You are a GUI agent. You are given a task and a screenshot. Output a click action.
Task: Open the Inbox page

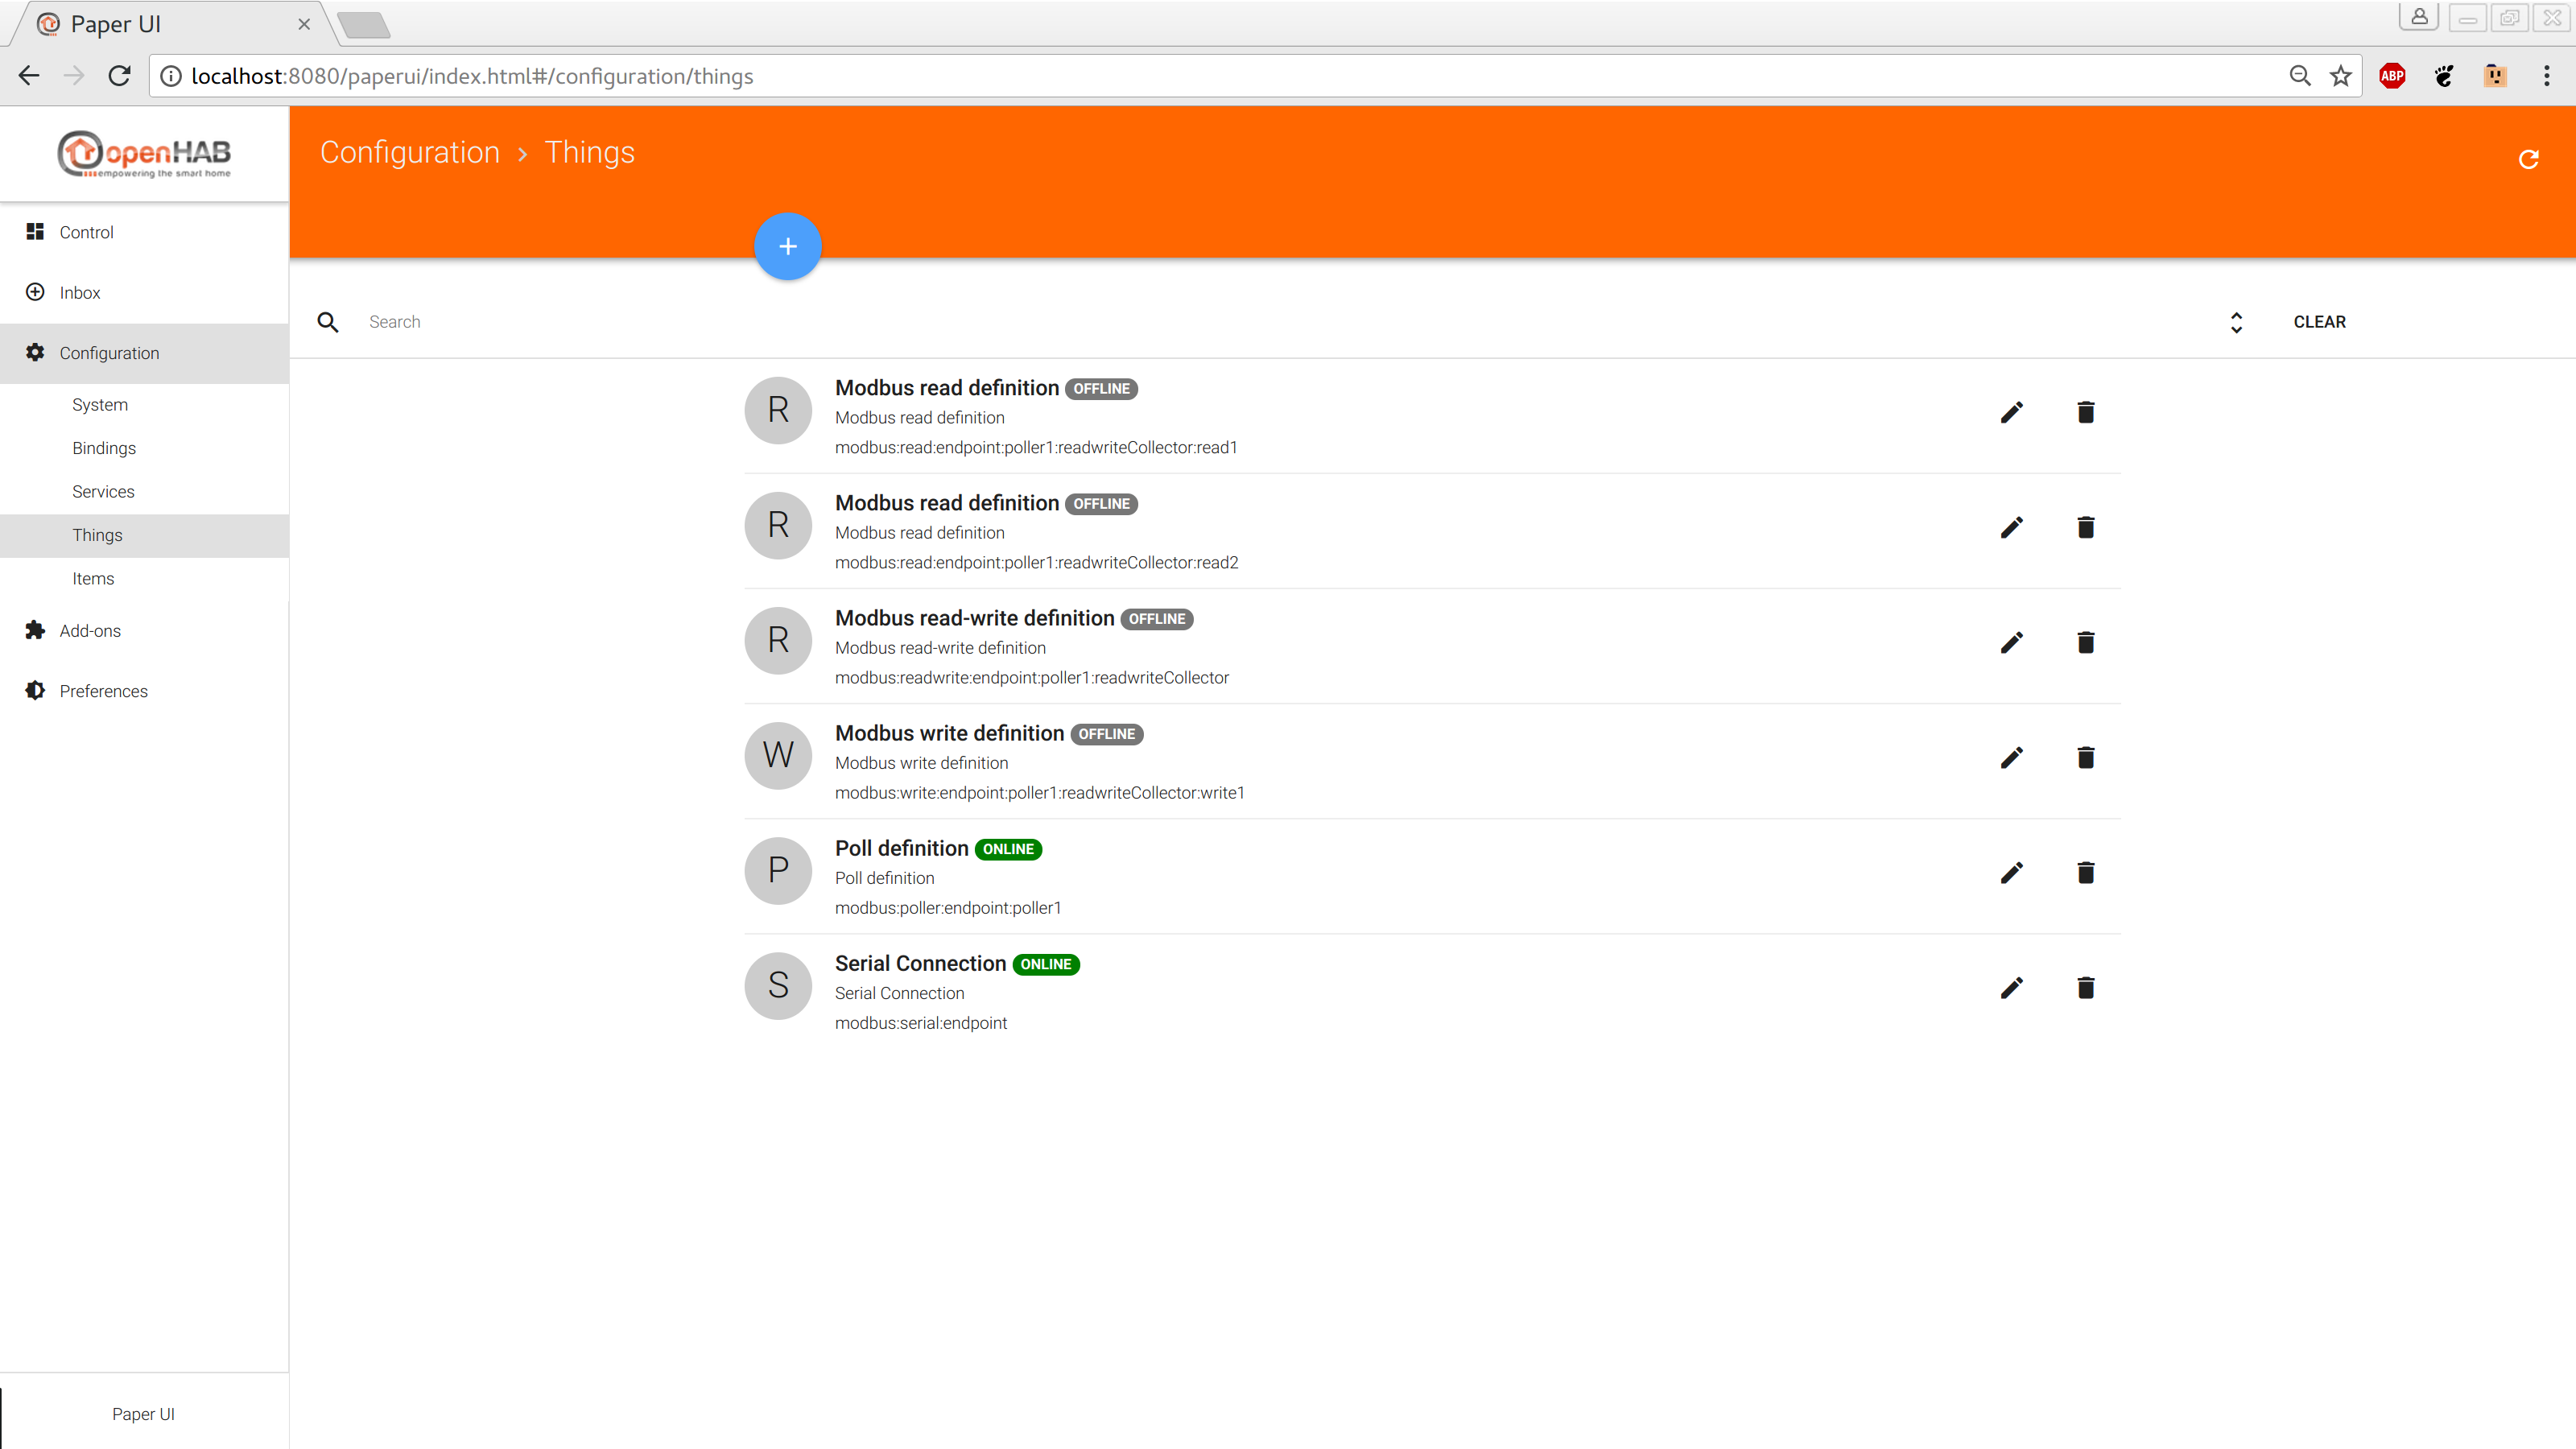80,292
